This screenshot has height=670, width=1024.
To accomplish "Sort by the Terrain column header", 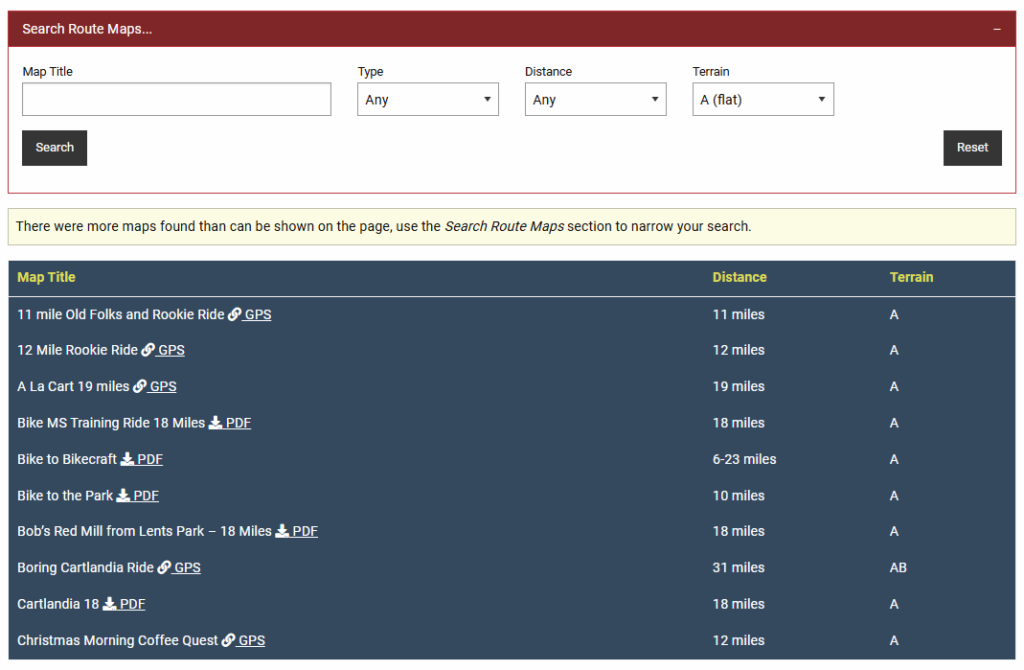I will 911,277.
